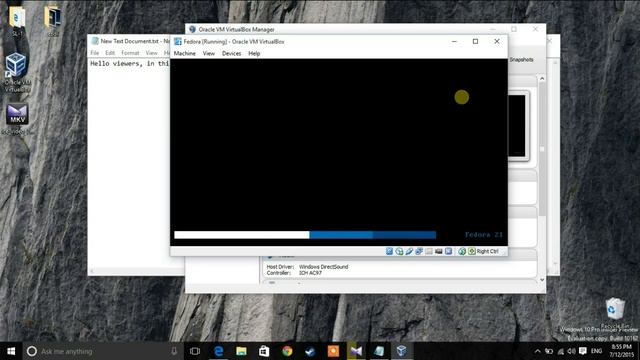Click the 'ICH AC97' controller value
The image size is (640, 360).
point(310,273)
